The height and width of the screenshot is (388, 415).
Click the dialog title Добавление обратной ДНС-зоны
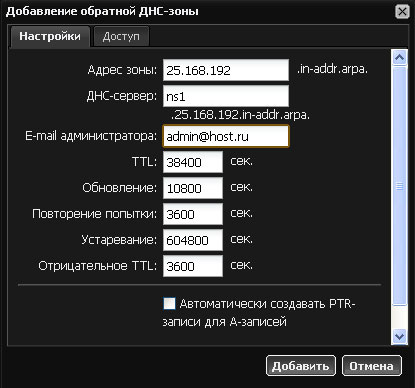click(x=102, y=11)
